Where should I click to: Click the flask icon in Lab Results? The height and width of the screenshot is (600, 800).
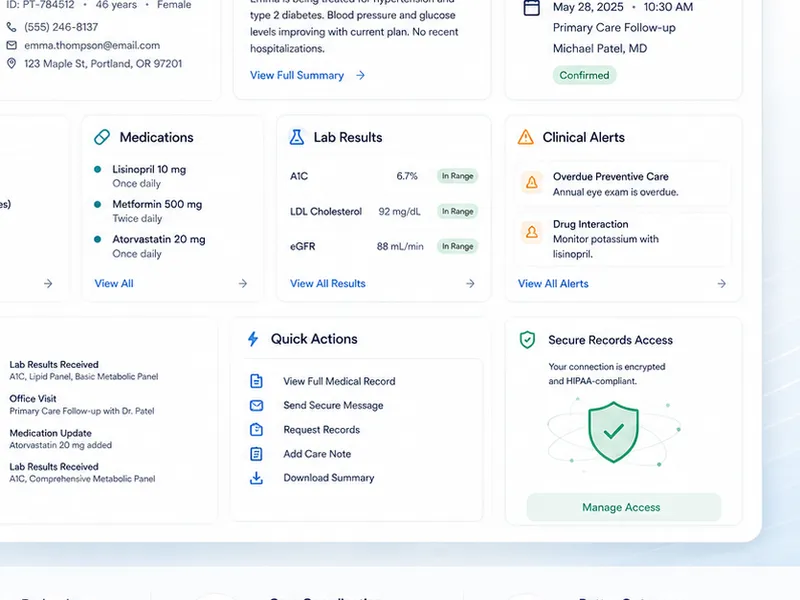click(x=296, y=137)
